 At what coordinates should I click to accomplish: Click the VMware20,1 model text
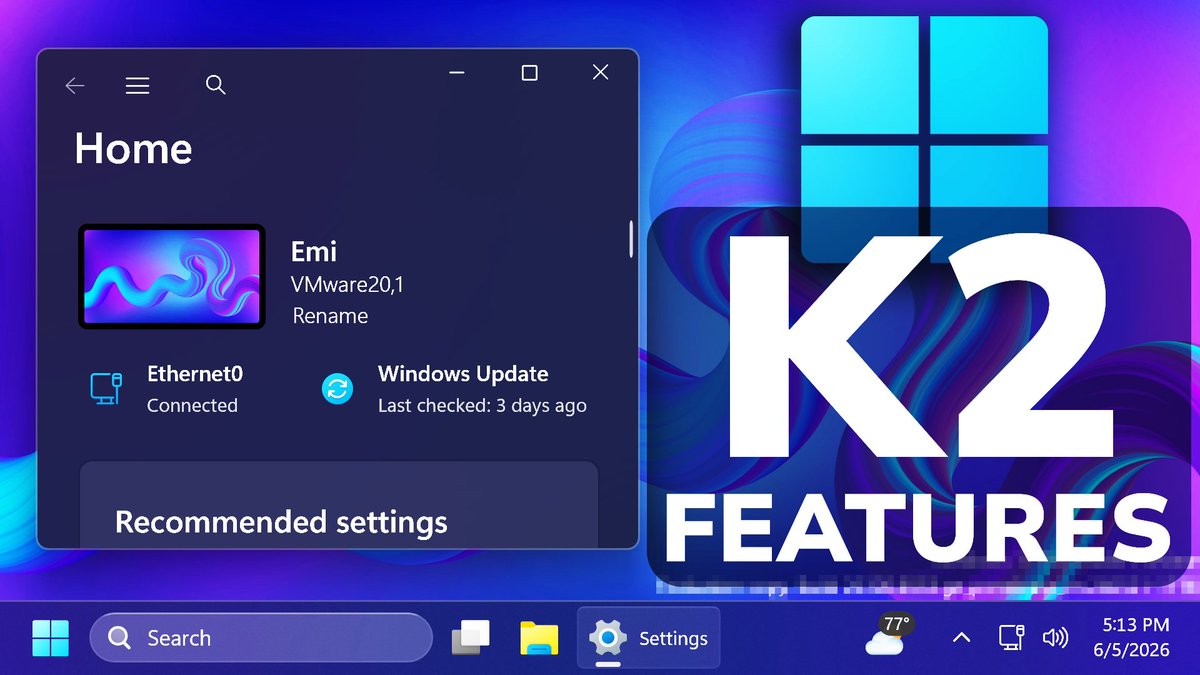click(x=347, y=284)
